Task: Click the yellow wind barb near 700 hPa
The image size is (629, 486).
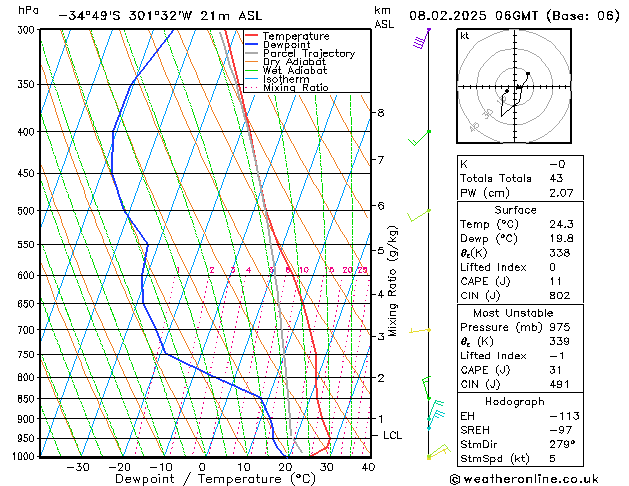Action: pyautogui.click(x=420, y=330)
